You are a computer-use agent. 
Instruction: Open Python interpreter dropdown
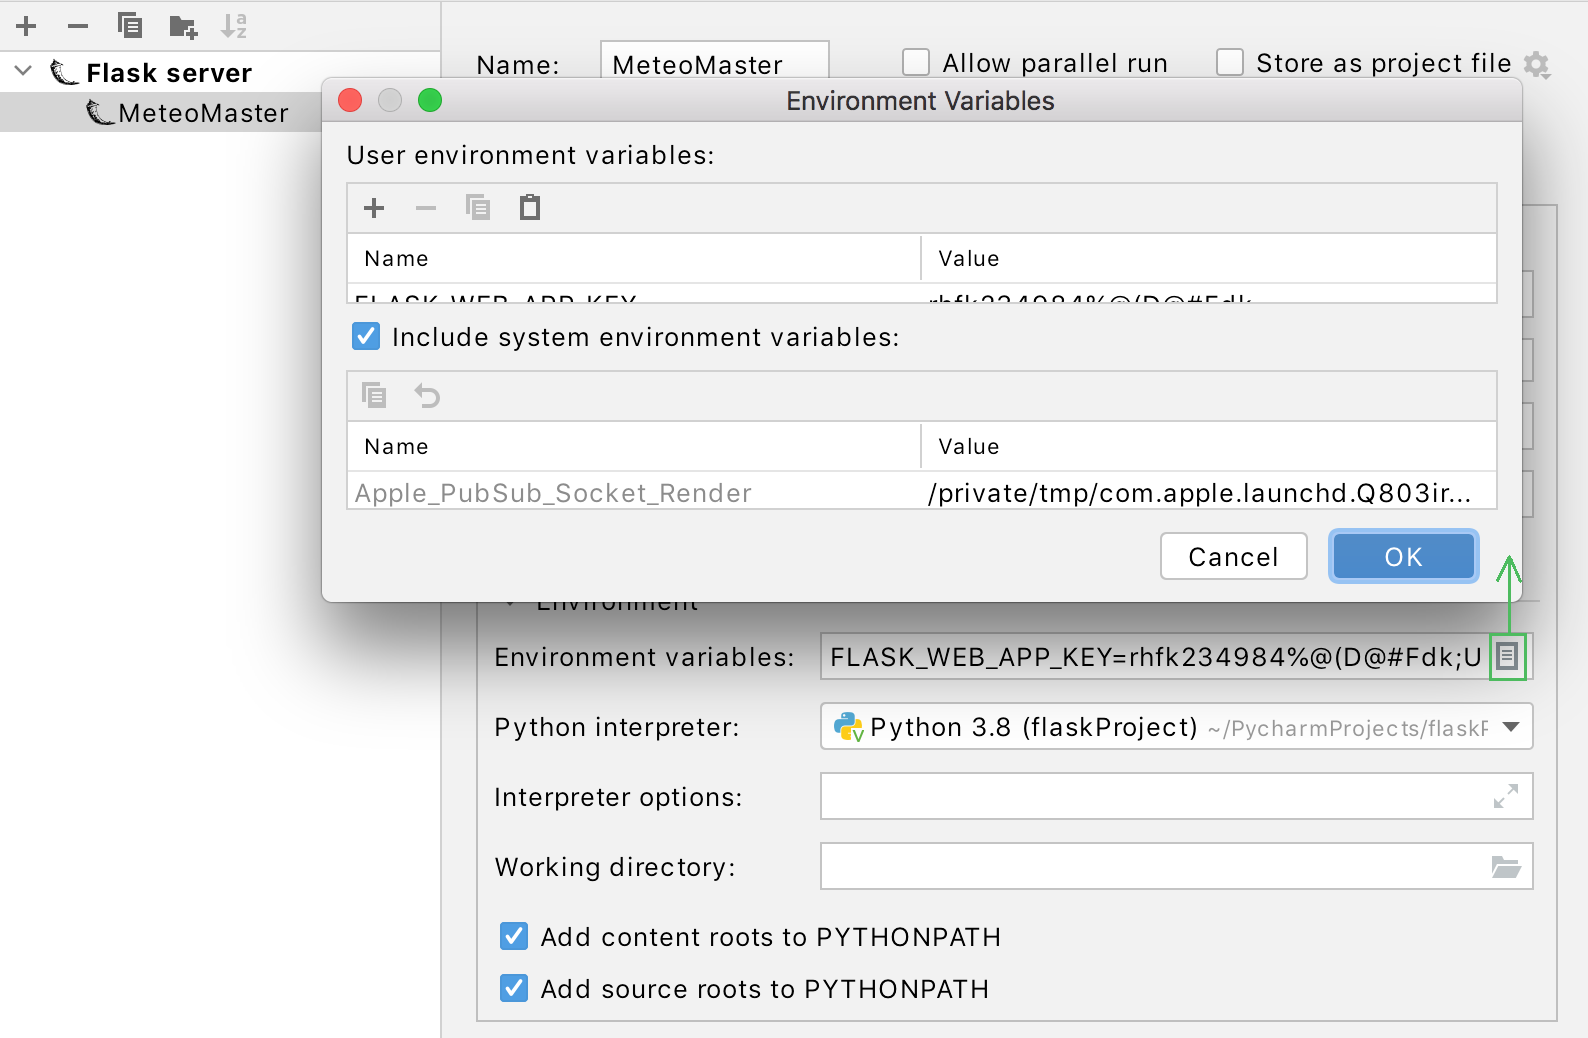[1511, 727]
